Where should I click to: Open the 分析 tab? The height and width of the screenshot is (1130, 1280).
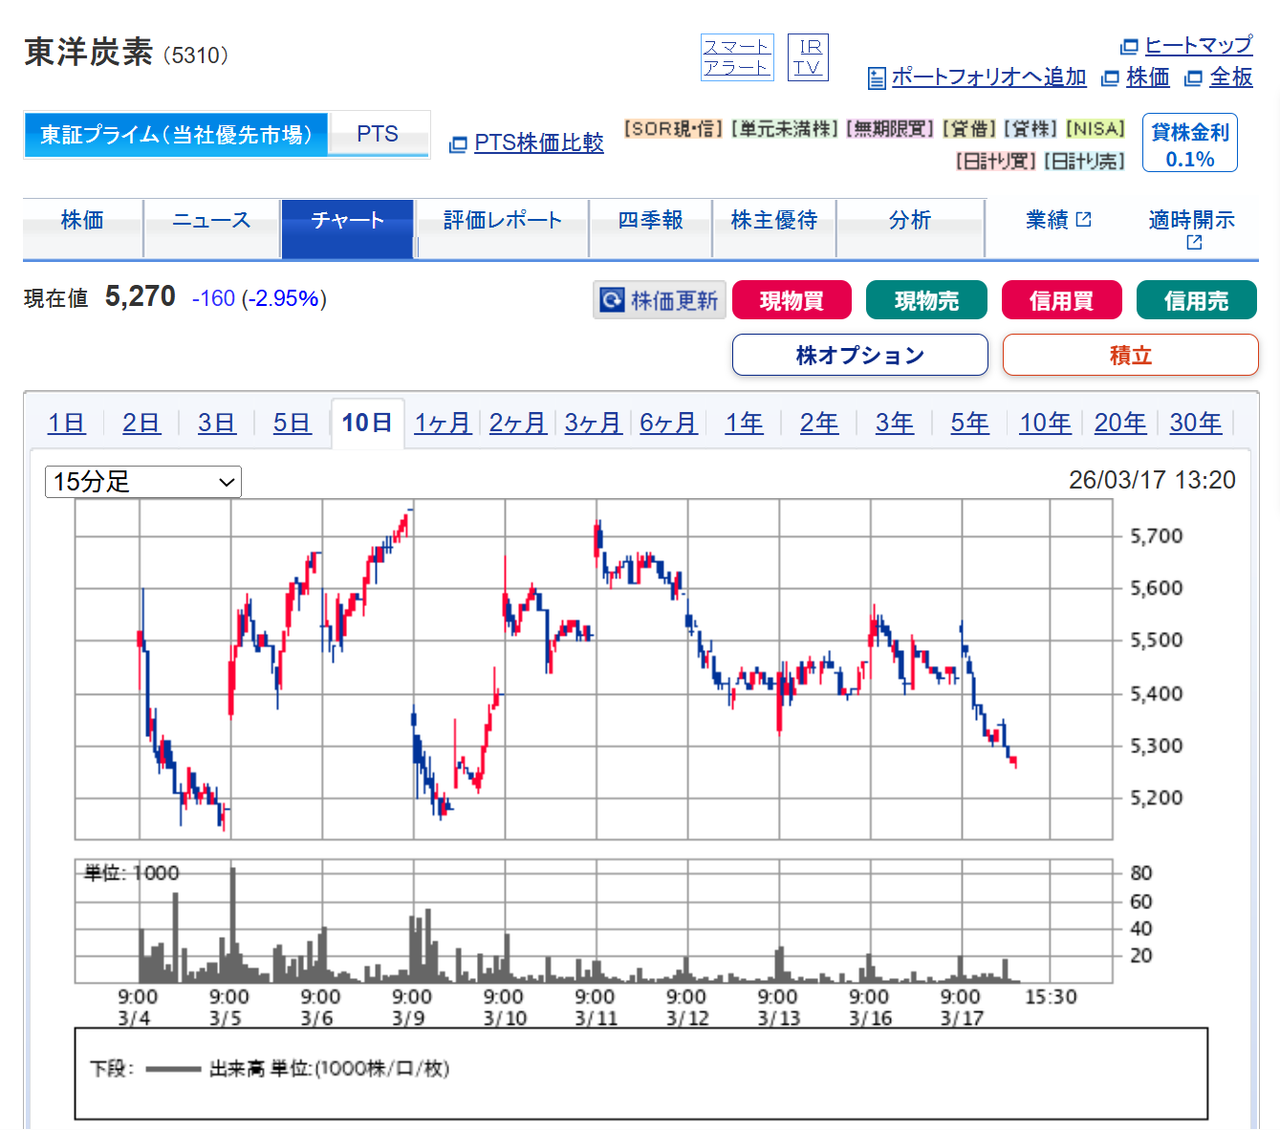911,220
